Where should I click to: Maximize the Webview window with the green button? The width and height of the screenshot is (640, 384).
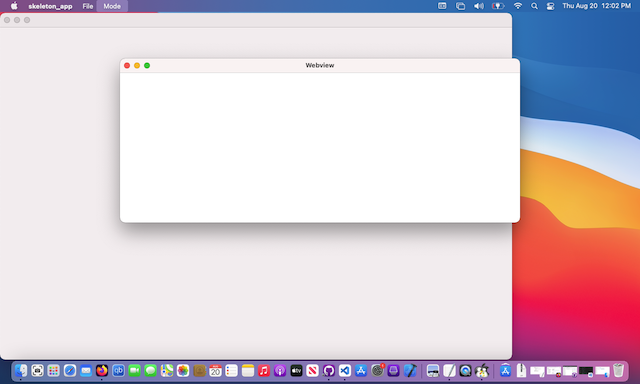pos(147,65)
